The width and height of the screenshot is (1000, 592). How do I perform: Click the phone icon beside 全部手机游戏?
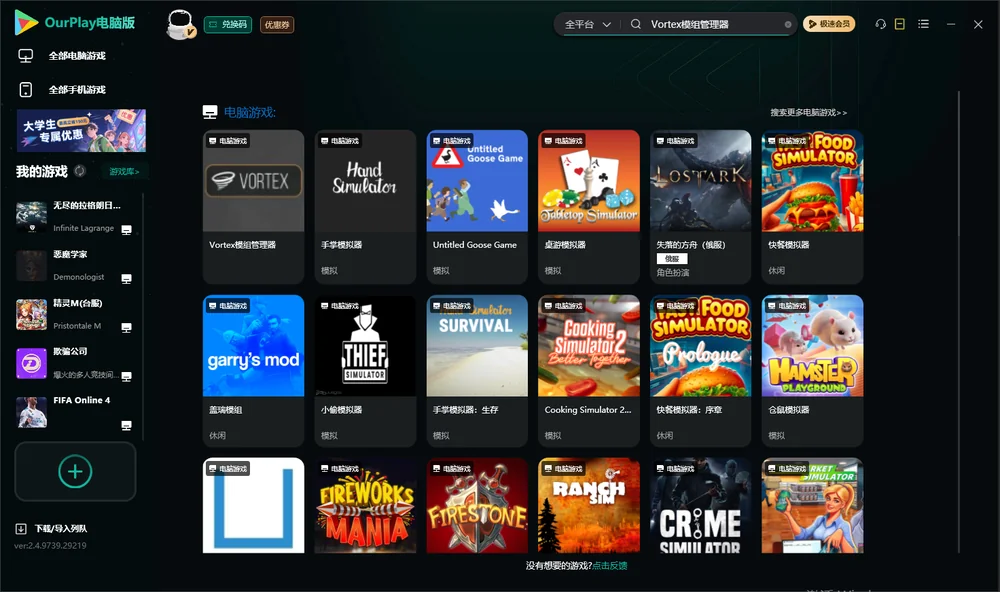pos(26,90)
